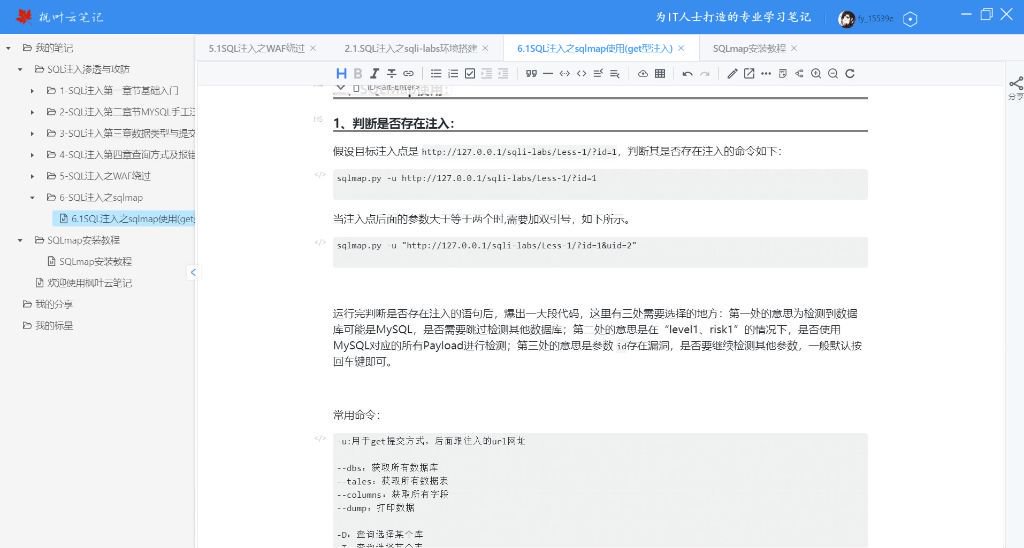Screen dimensions: 1024x548
Task: Insert a task list checkbox item
Action: click(x=470, y=74)
